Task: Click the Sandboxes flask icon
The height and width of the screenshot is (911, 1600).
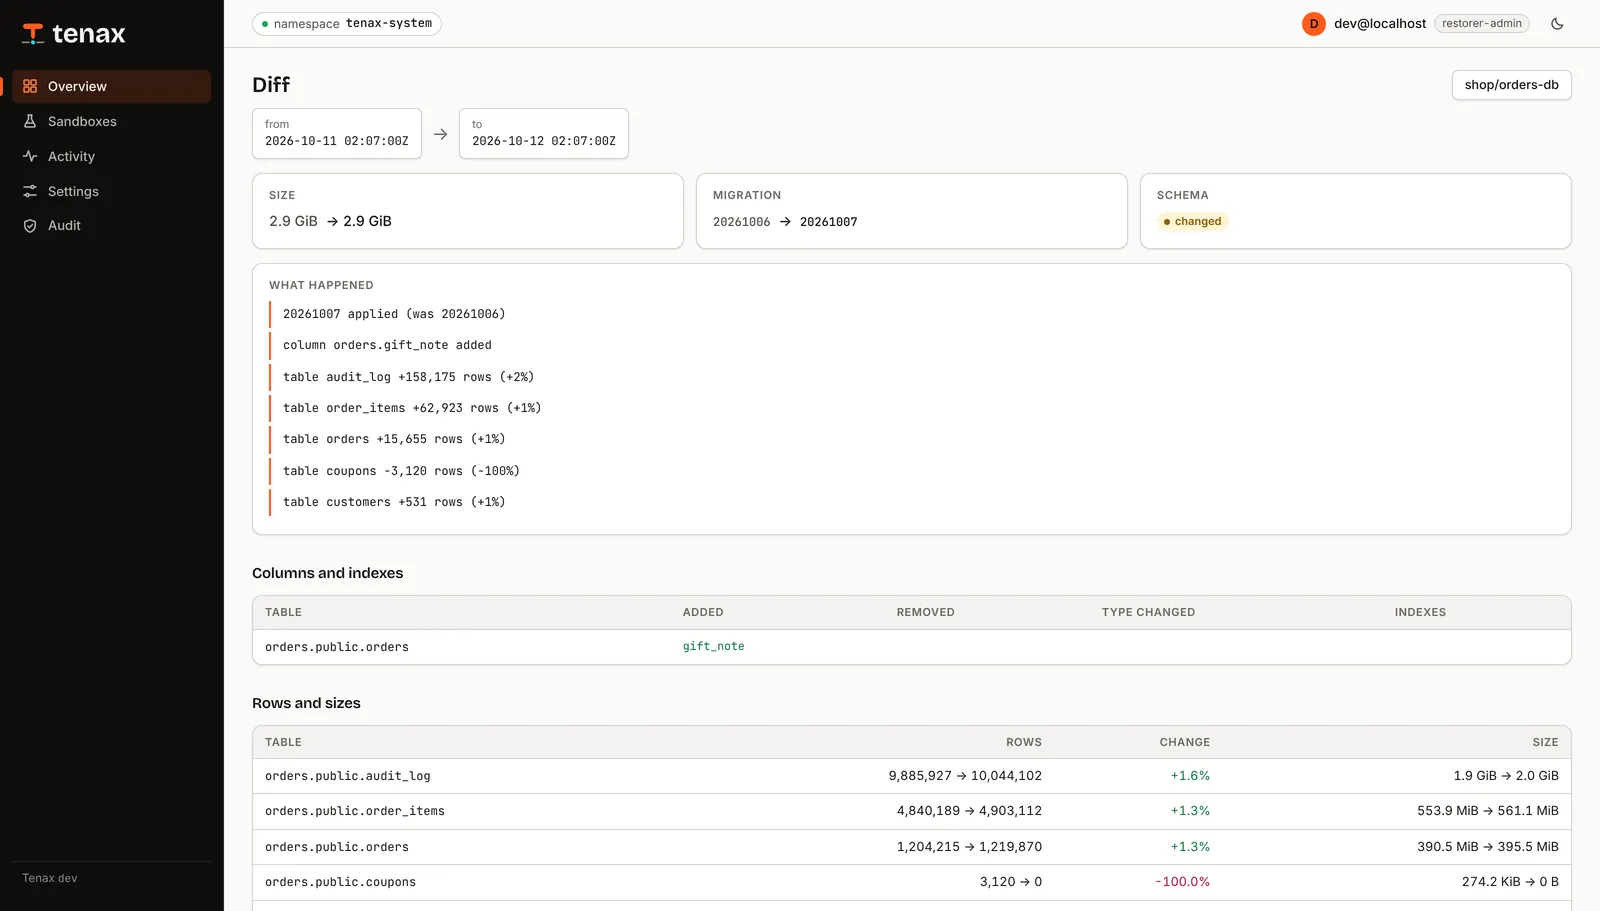Action: point(30,121)
